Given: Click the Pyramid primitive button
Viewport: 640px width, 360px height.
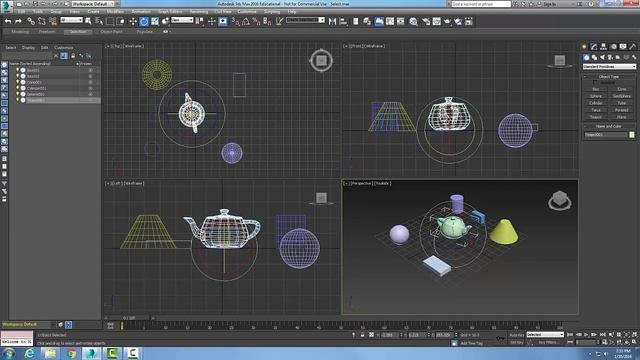Looking at the screenshot, I should click(622, 110).
